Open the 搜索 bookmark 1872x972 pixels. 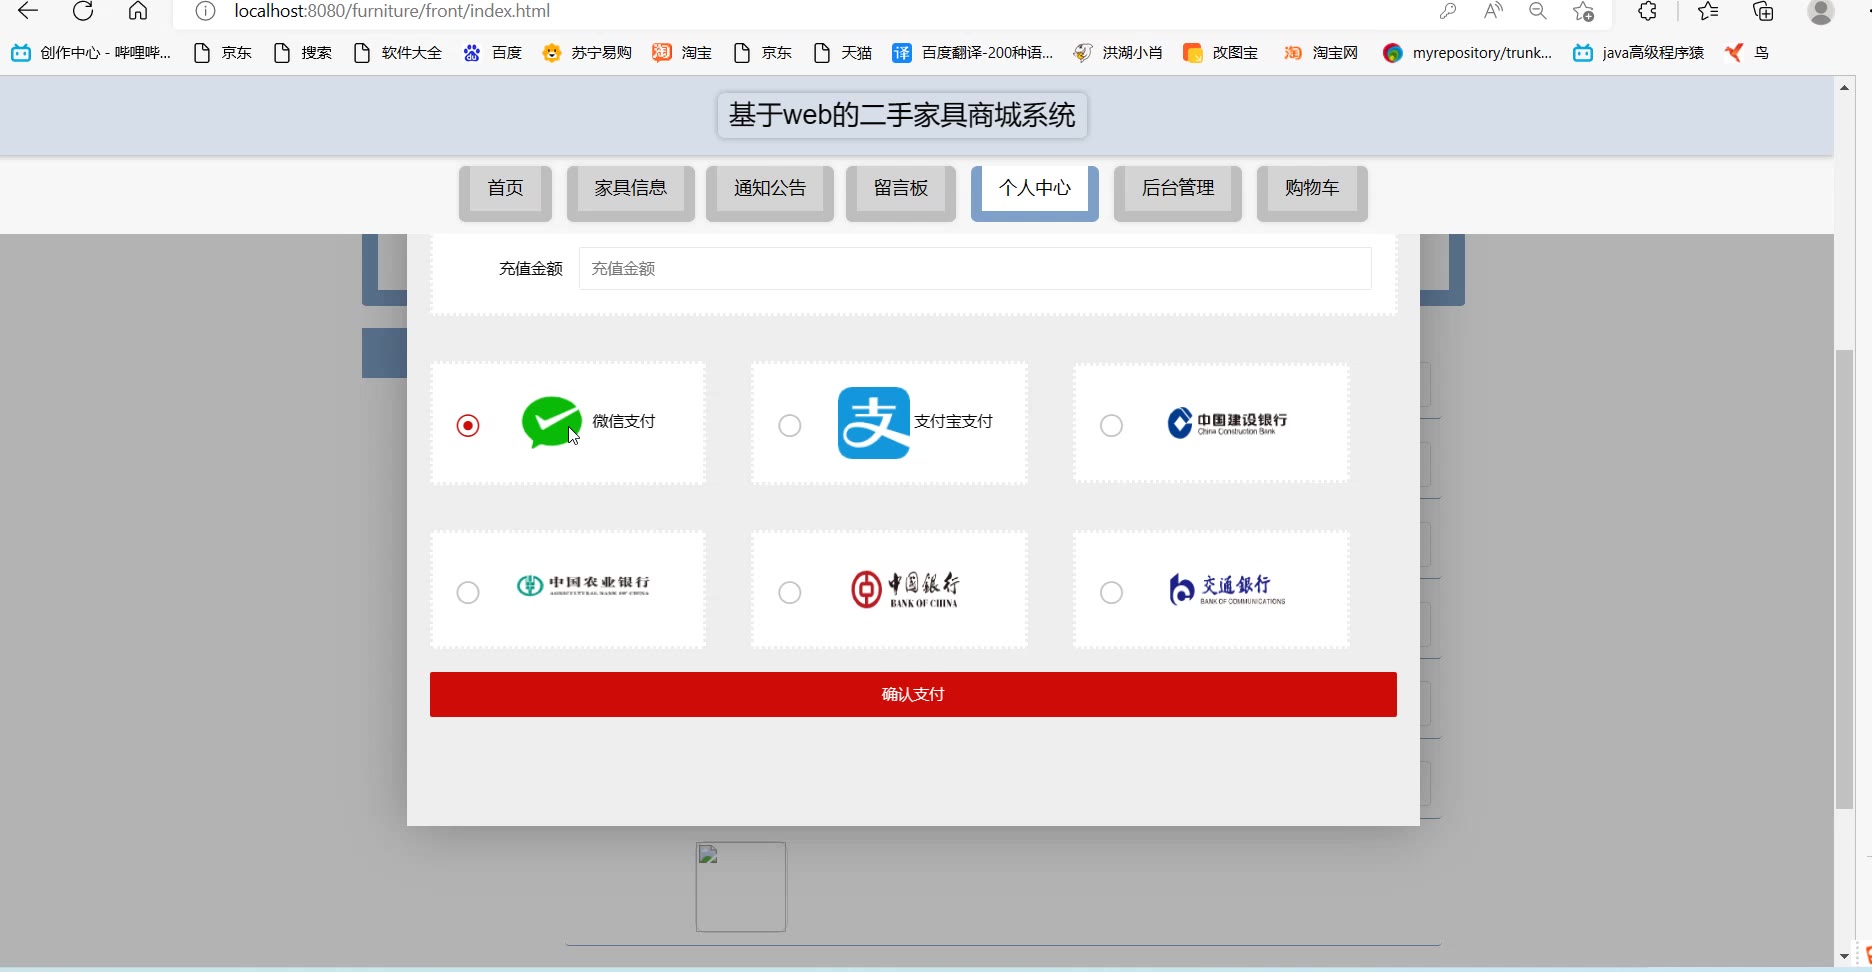point(303,53)
